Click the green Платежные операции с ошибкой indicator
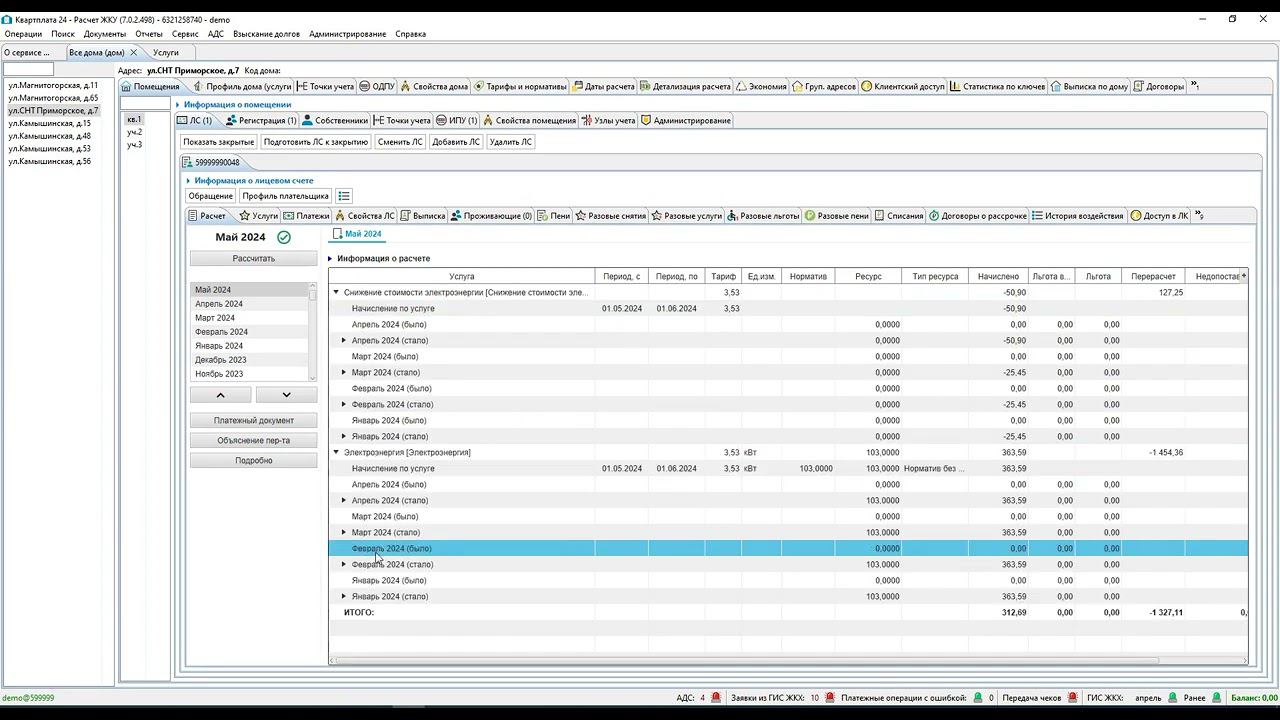The height and width of the screenshot is (720, 1280). [x=977, y=698]
